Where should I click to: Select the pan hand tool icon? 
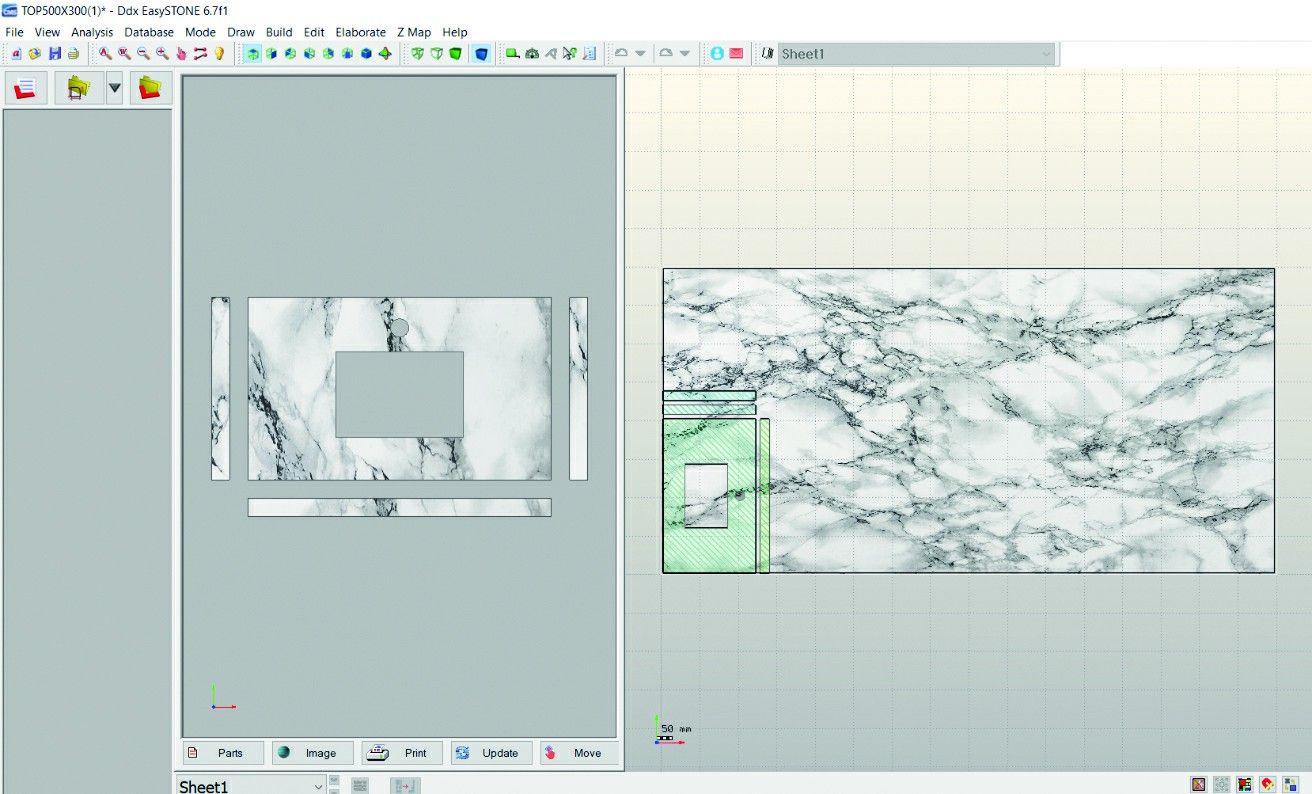tap(181, 54)
